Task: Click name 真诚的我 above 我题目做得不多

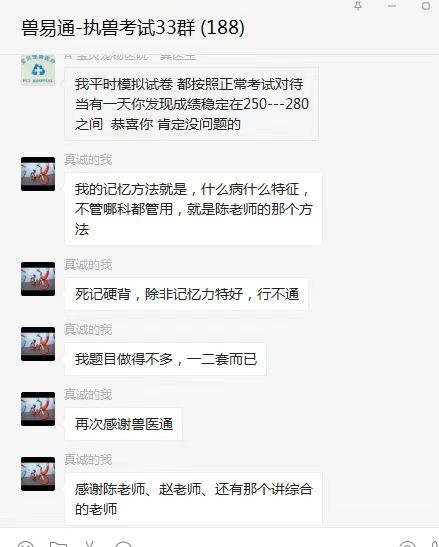Action: point(88,330)
